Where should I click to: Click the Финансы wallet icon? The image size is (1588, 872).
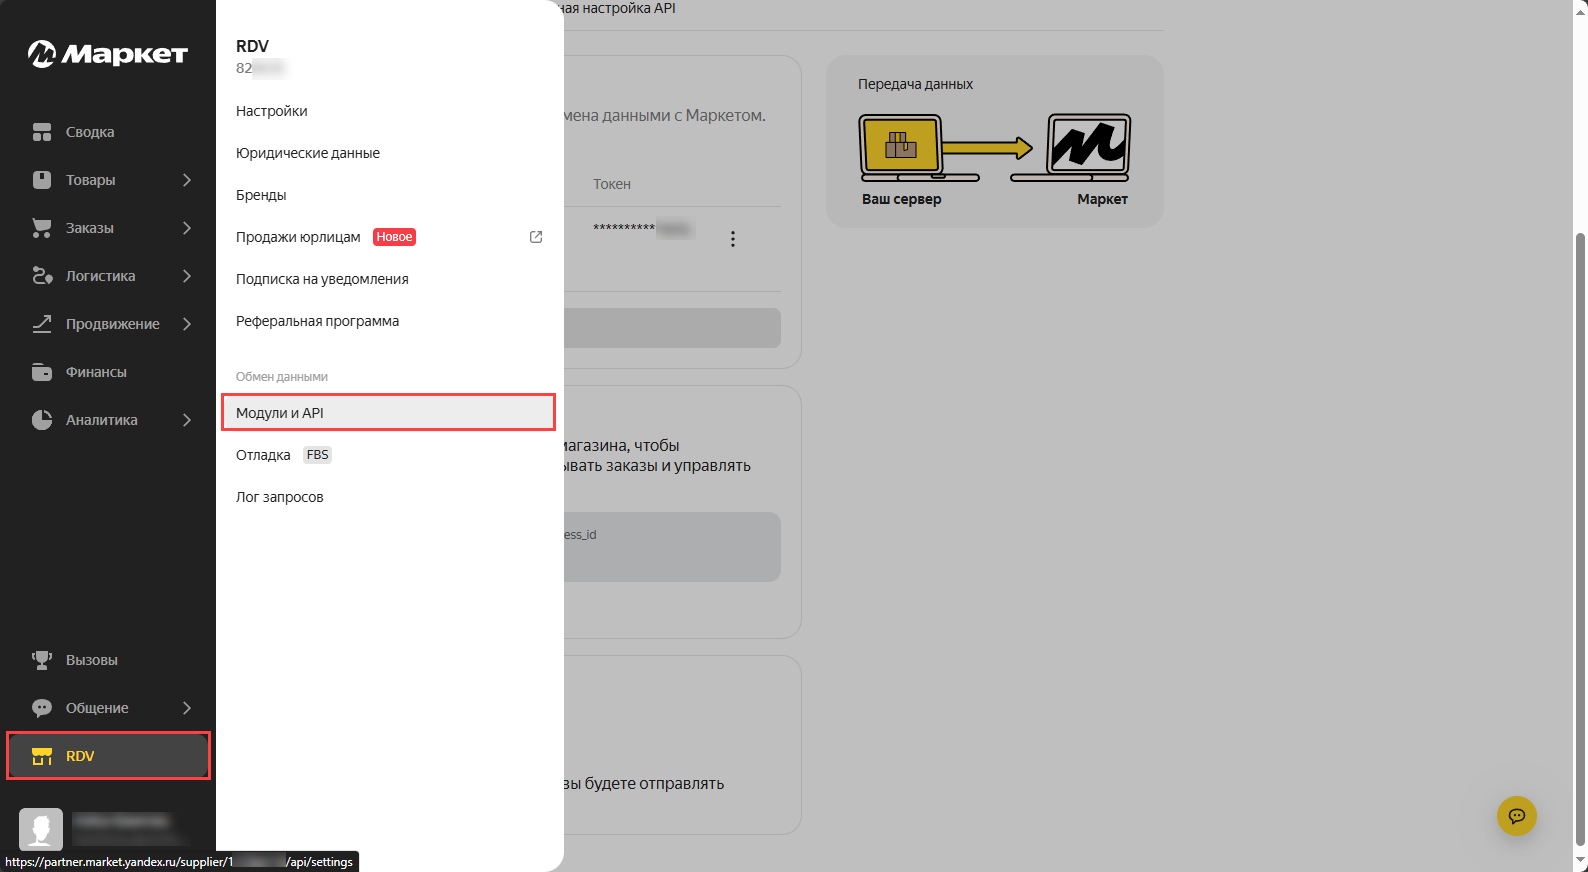pyautogui.click(x=42, y=372)
